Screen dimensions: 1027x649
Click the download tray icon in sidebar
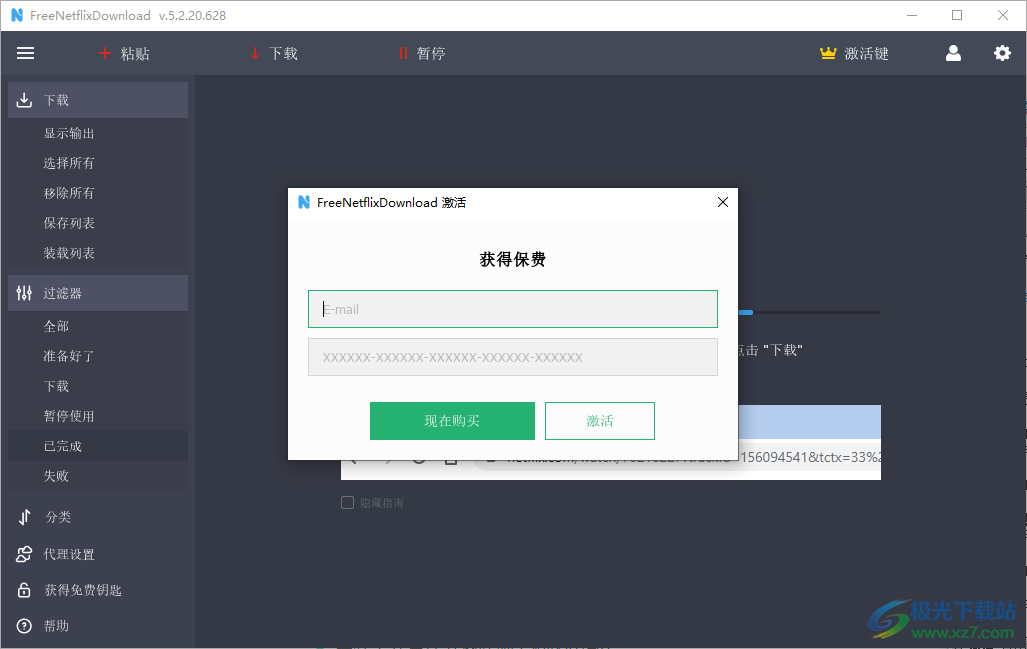[24, 100]
